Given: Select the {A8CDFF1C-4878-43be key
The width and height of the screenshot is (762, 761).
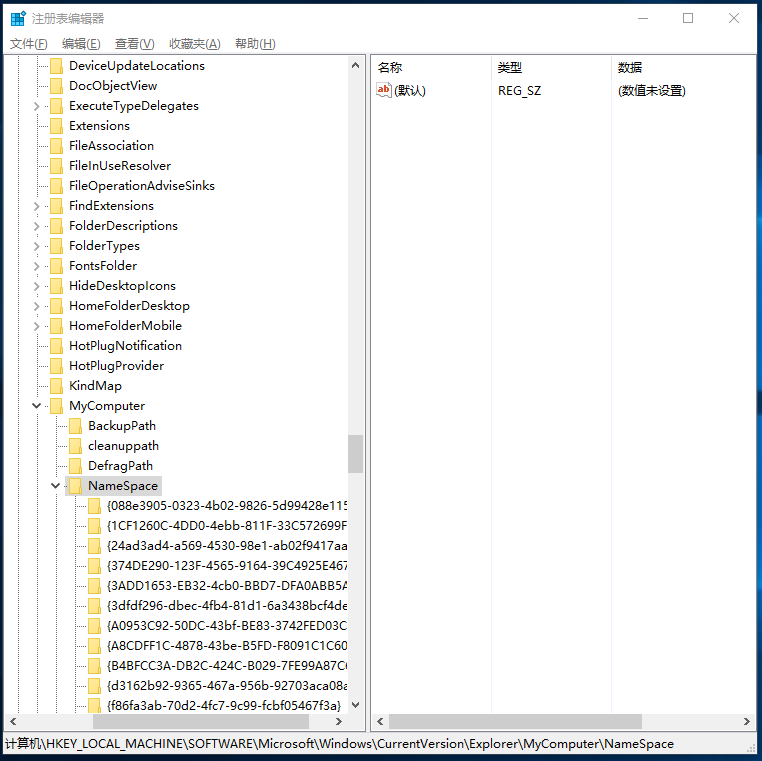Looking at the screenshot, I should [227, 645].
